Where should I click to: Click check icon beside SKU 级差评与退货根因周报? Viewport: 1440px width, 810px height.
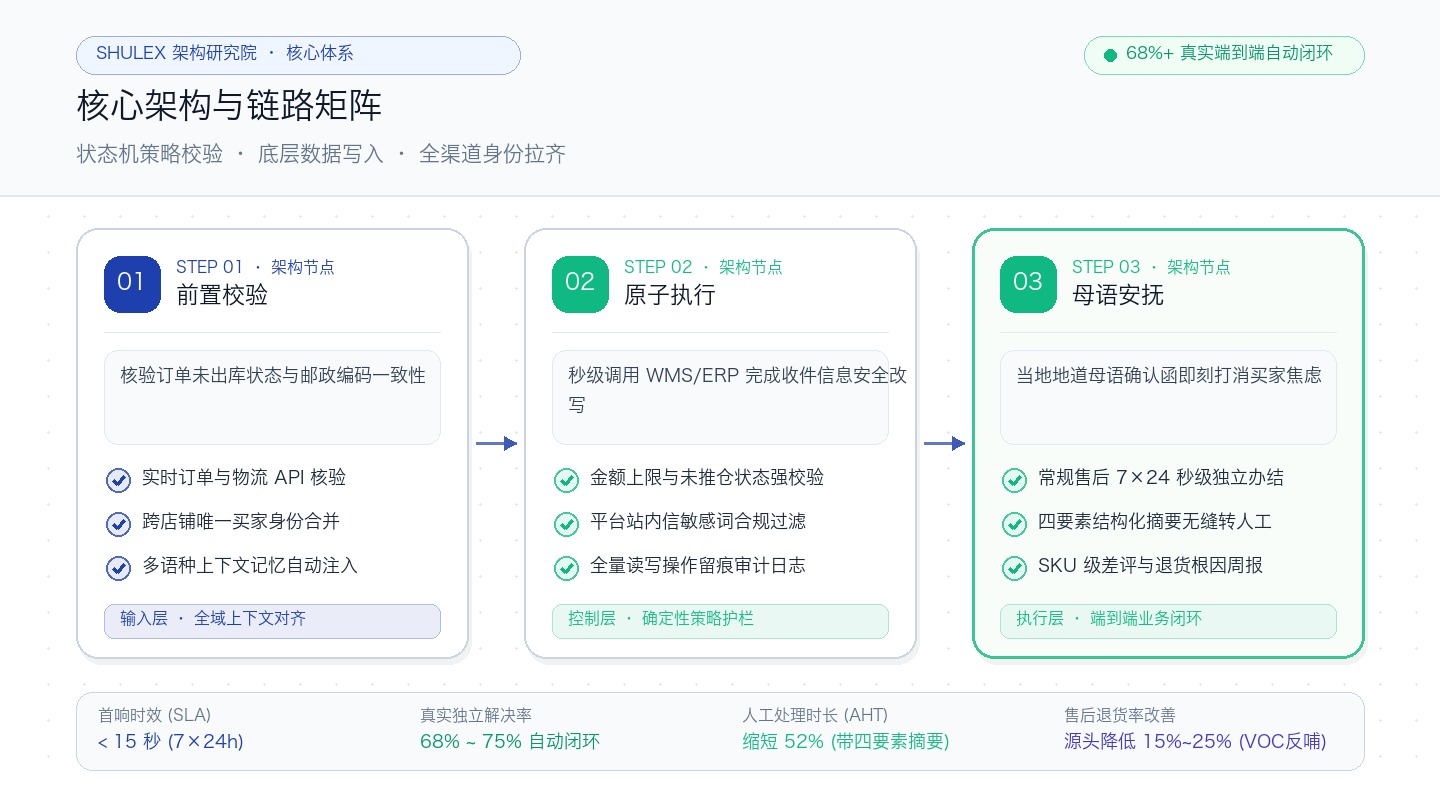1014,568
